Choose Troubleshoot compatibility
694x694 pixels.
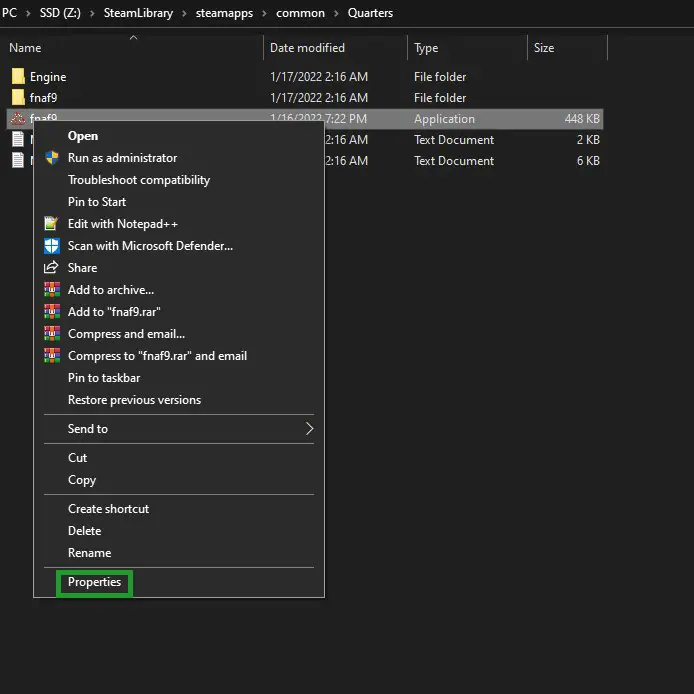pyautogui.click(x=139, y=180)
